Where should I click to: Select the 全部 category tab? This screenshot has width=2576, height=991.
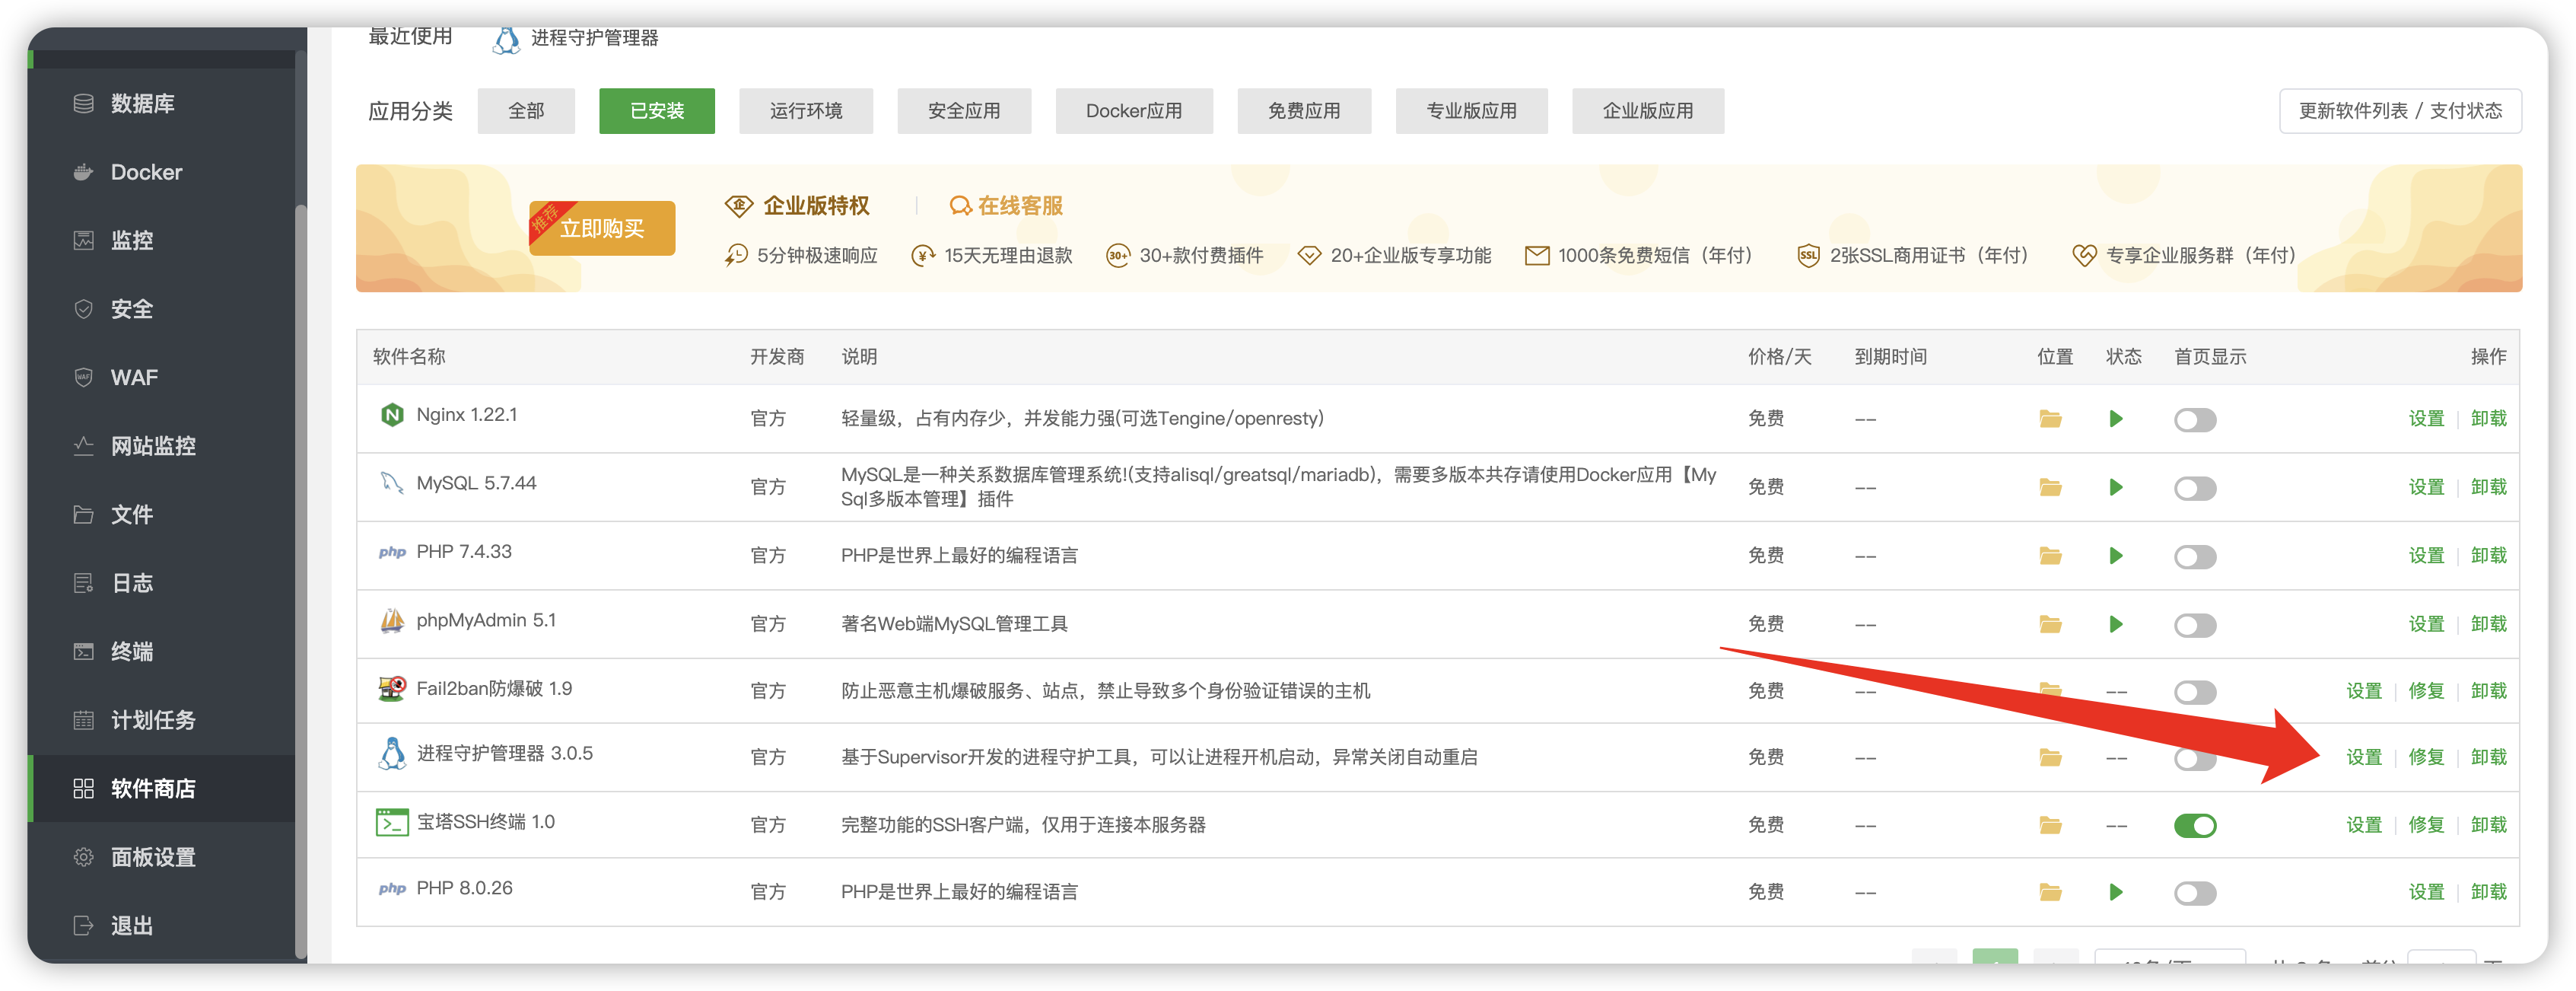pos(526,111)
